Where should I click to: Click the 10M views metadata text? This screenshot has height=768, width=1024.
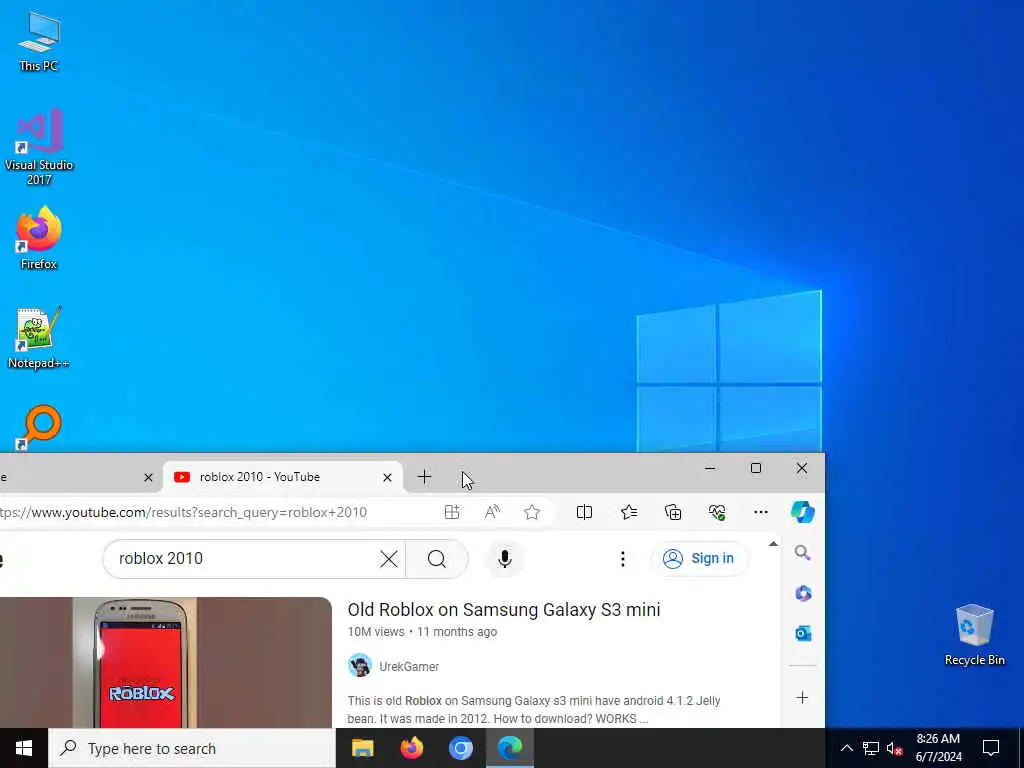tap(376, 632)
